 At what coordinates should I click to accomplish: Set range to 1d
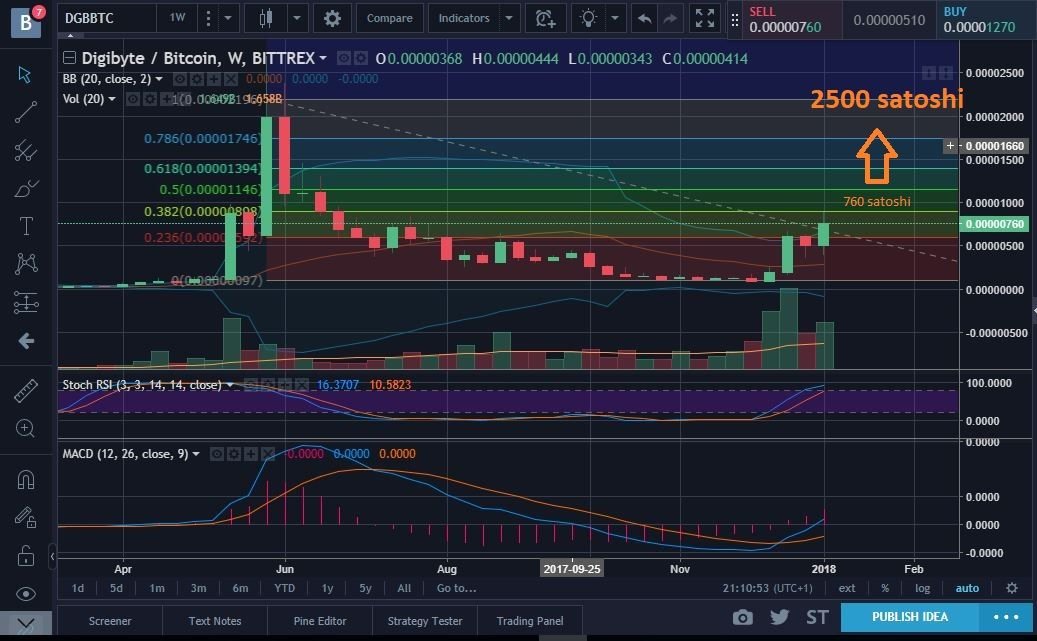77,588
